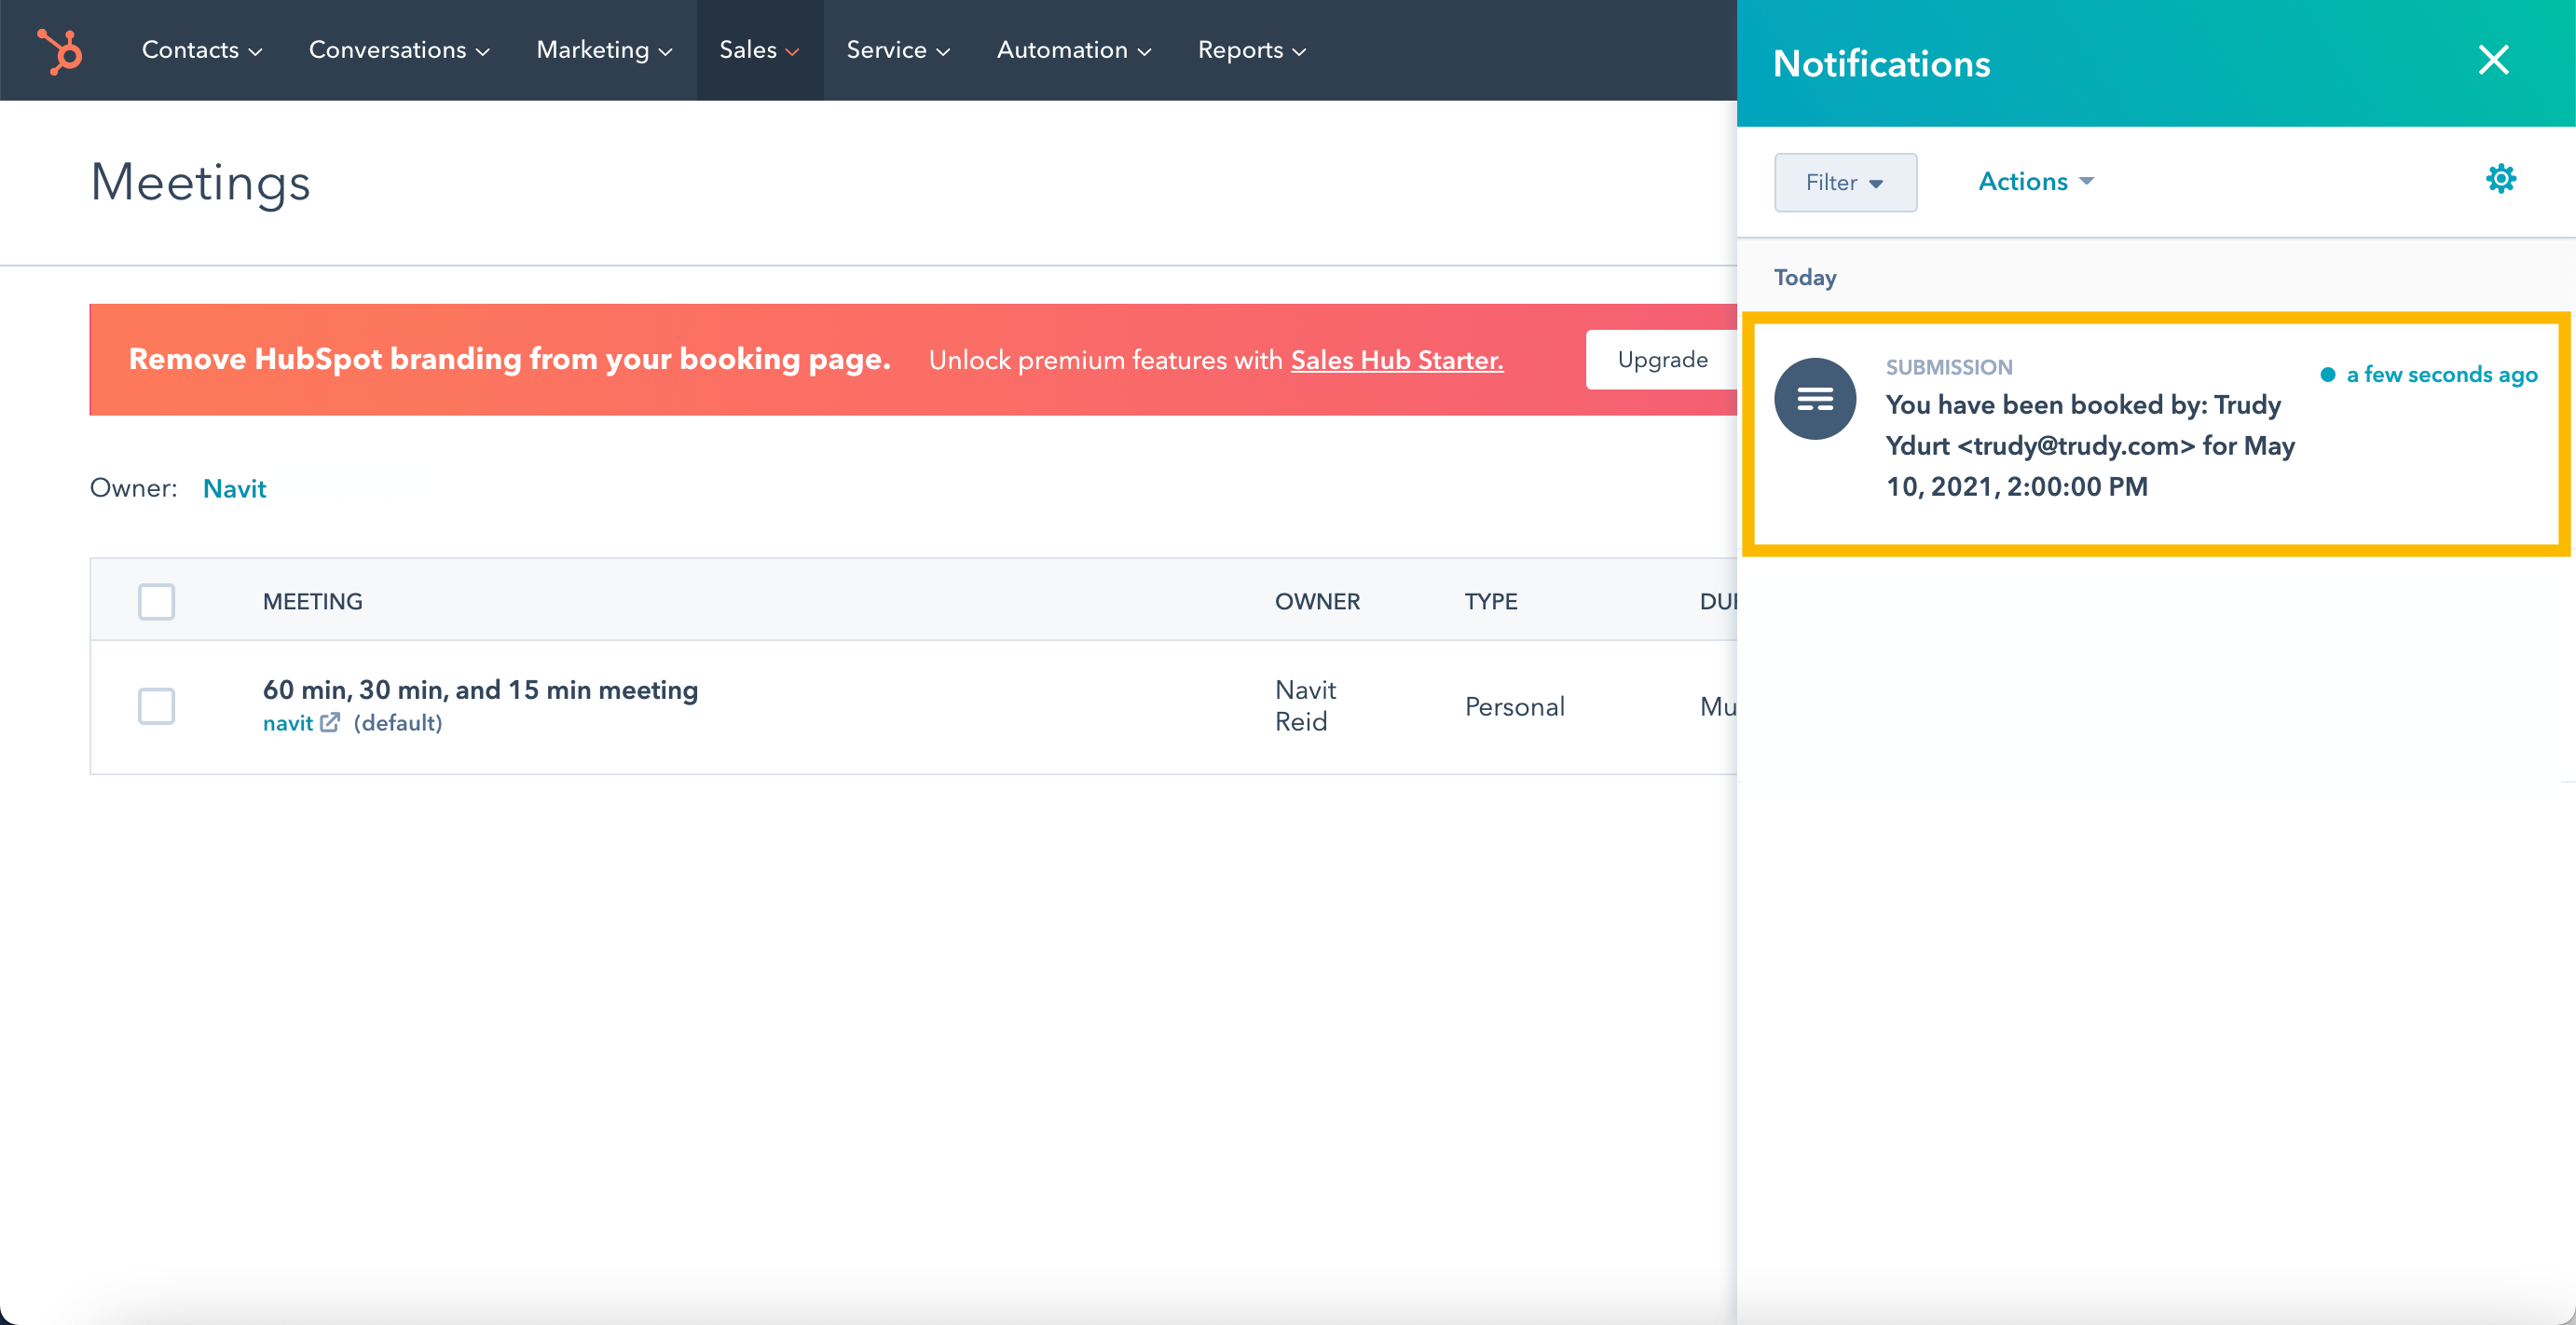Sort by the TYPE column header
The height and width of the screenshot is (1325, 2576).
pos(1491,601)
